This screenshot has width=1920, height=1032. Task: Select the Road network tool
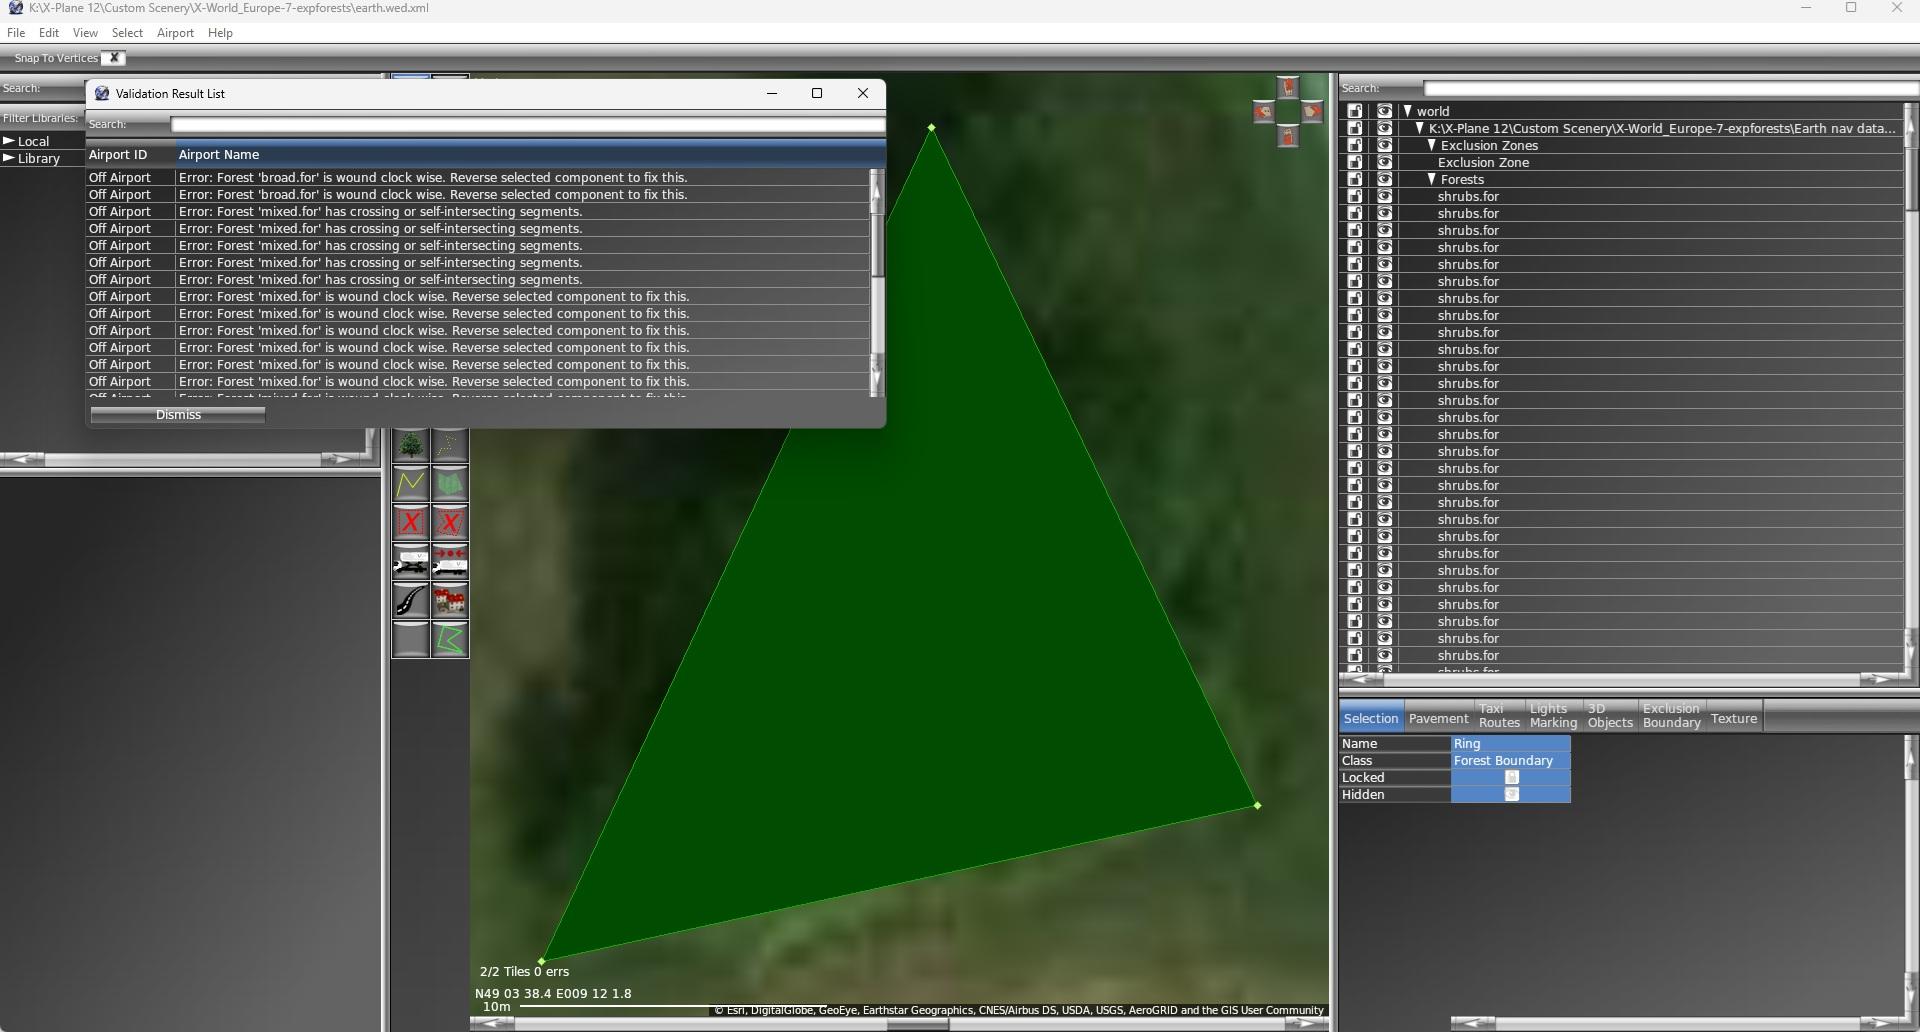pos(410,601)
